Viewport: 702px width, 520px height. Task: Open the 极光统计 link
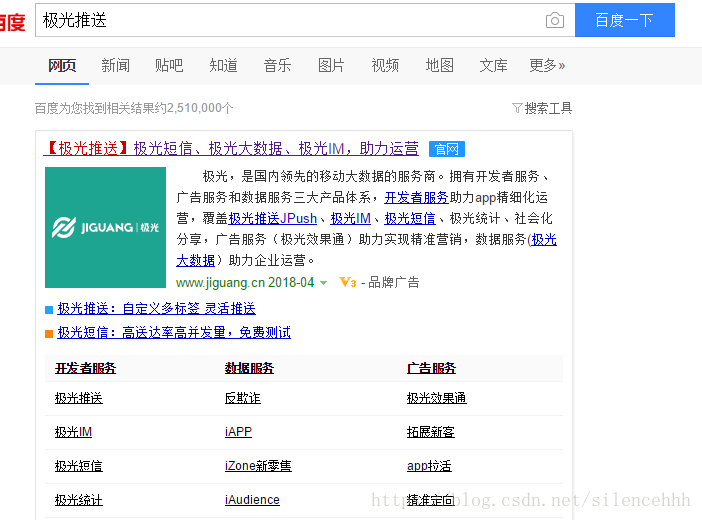(79, 500)
